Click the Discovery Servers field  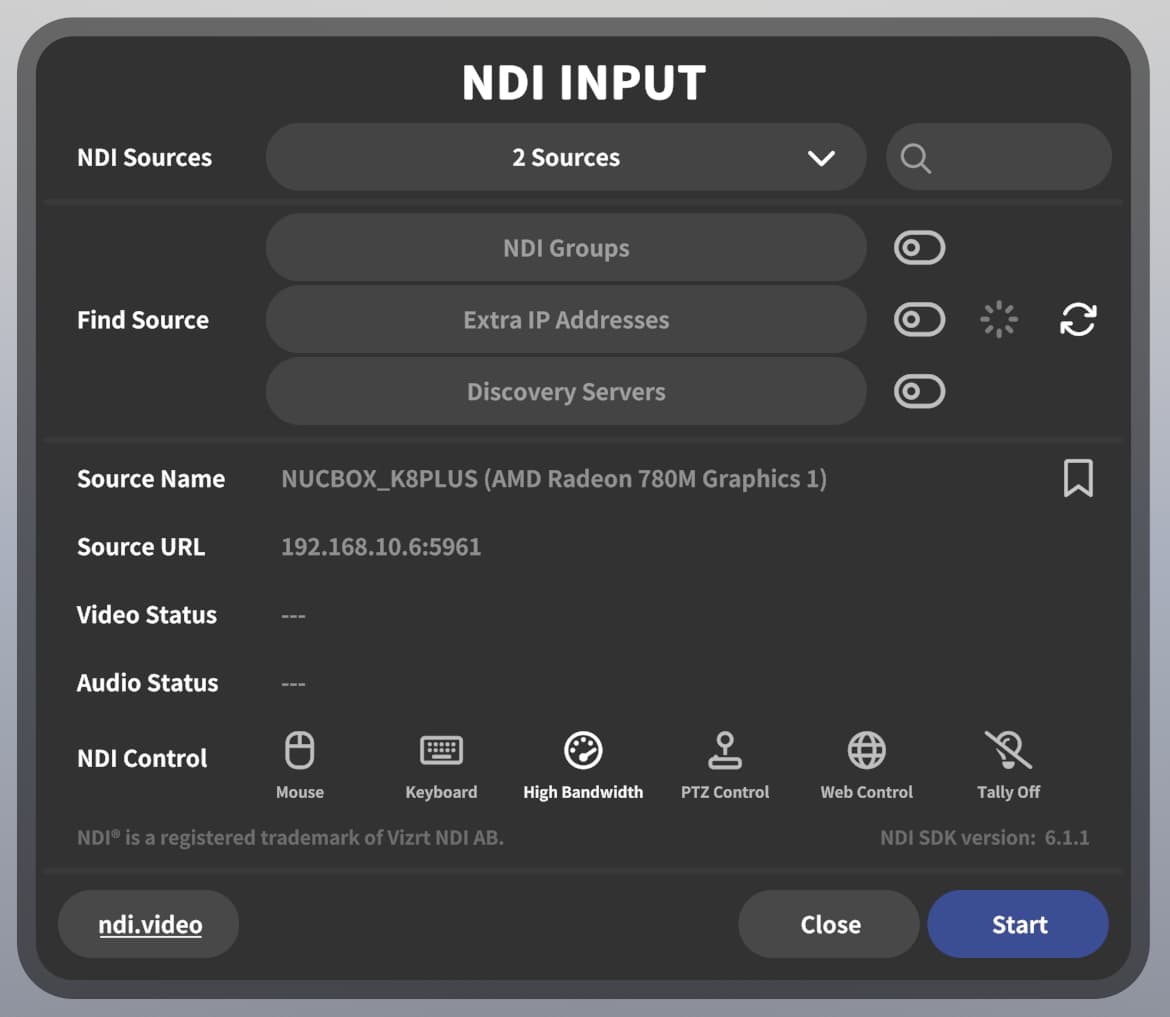pyautogui.click(x=565, y=392)
